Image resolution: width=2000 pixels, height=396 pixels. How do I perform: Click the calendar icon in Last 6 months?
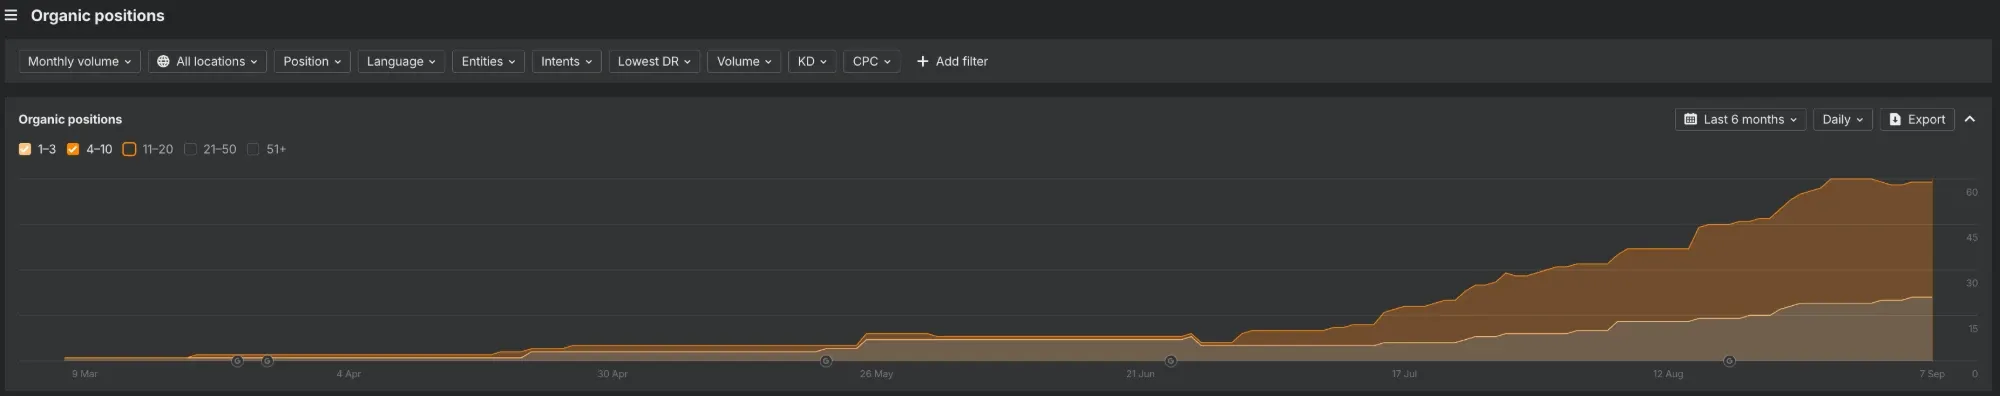(x=1690, y=119)
